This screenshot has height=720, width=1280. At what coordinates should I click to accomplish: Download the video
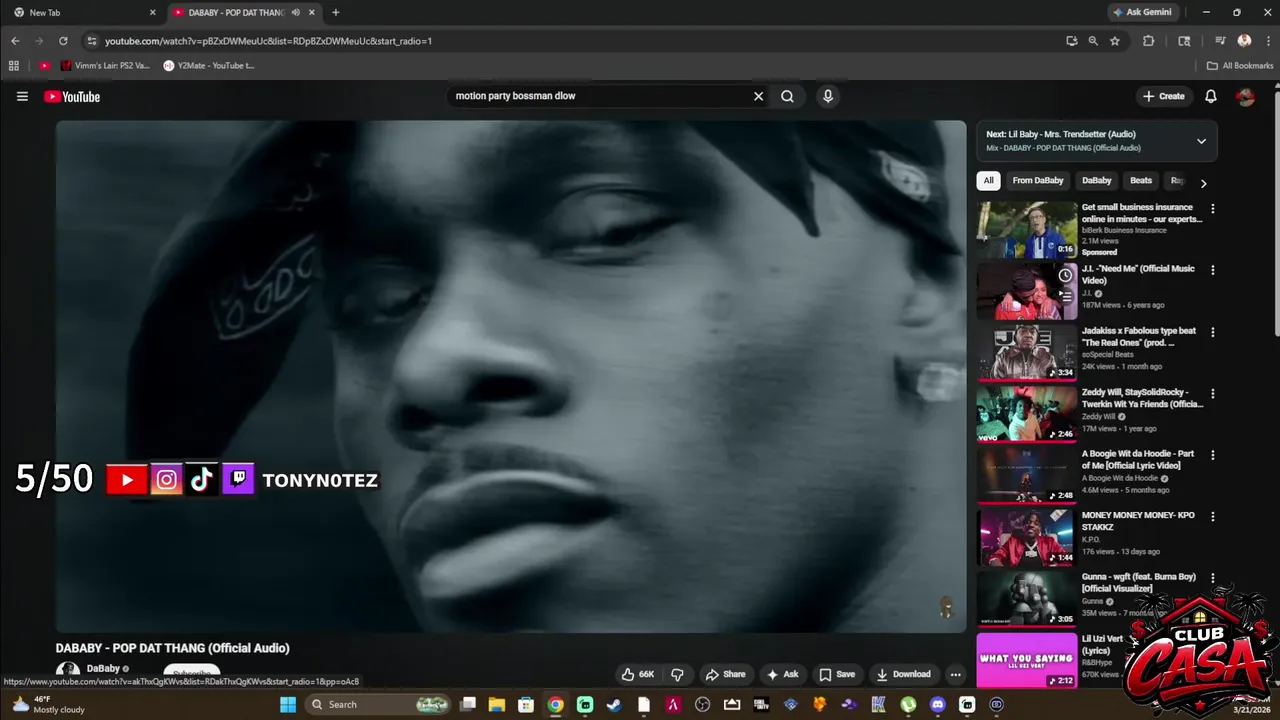point(904,674)
